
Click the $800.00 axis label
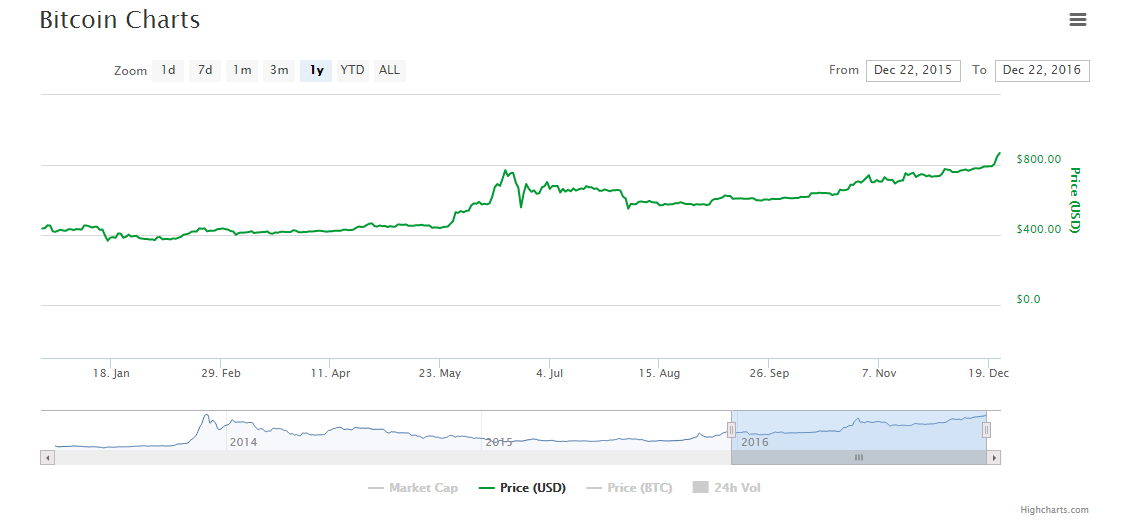1039,159
